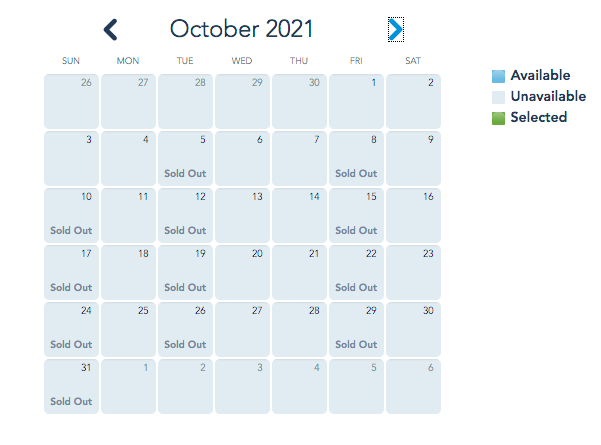601x445 pixels.
Task: Click September 26 greyed-out date
Action: tap(71, 100)
